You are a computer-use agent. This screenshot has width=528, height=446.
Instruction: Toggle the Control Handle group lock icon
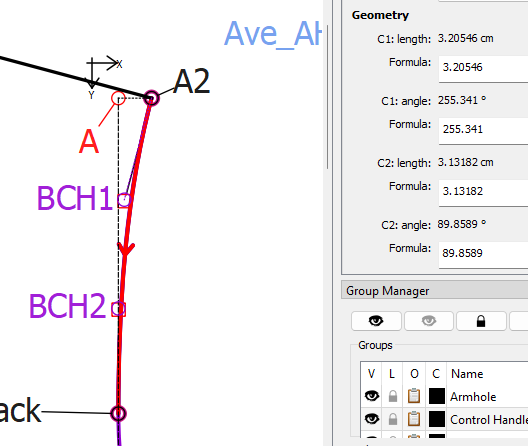[x=393, y=419]
